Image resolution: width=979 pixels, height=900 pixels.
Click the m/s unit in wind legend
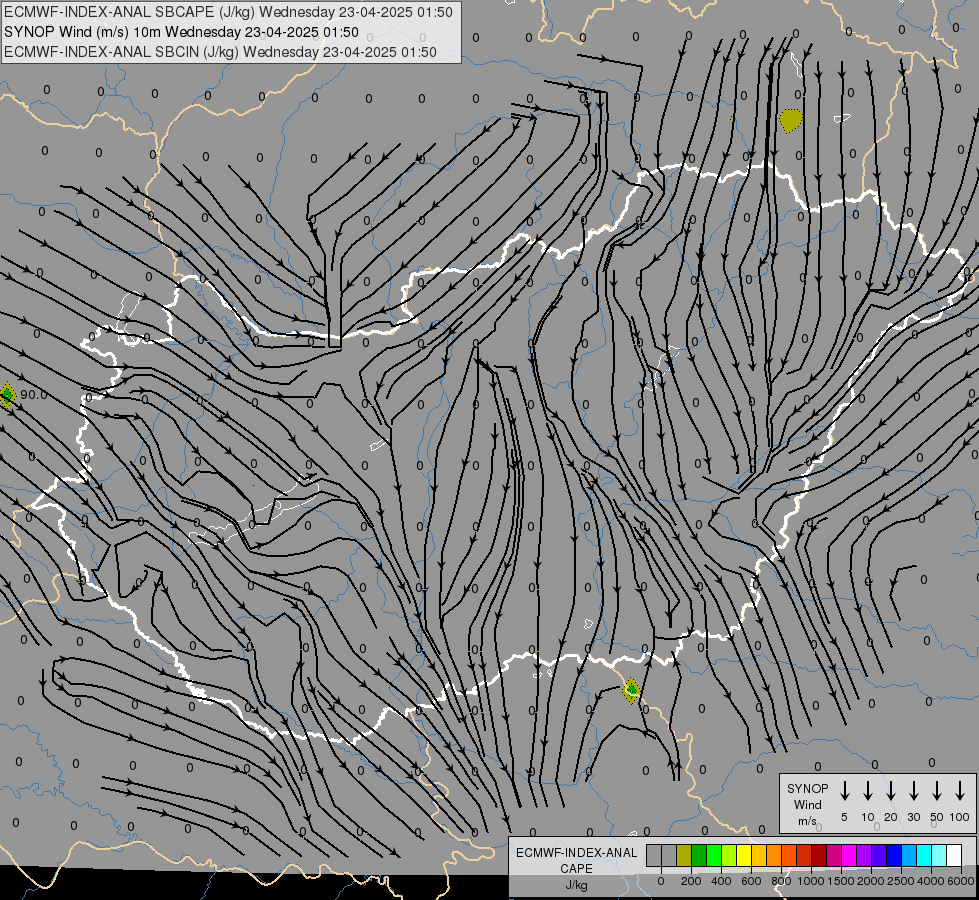click(x=807, y=821)
